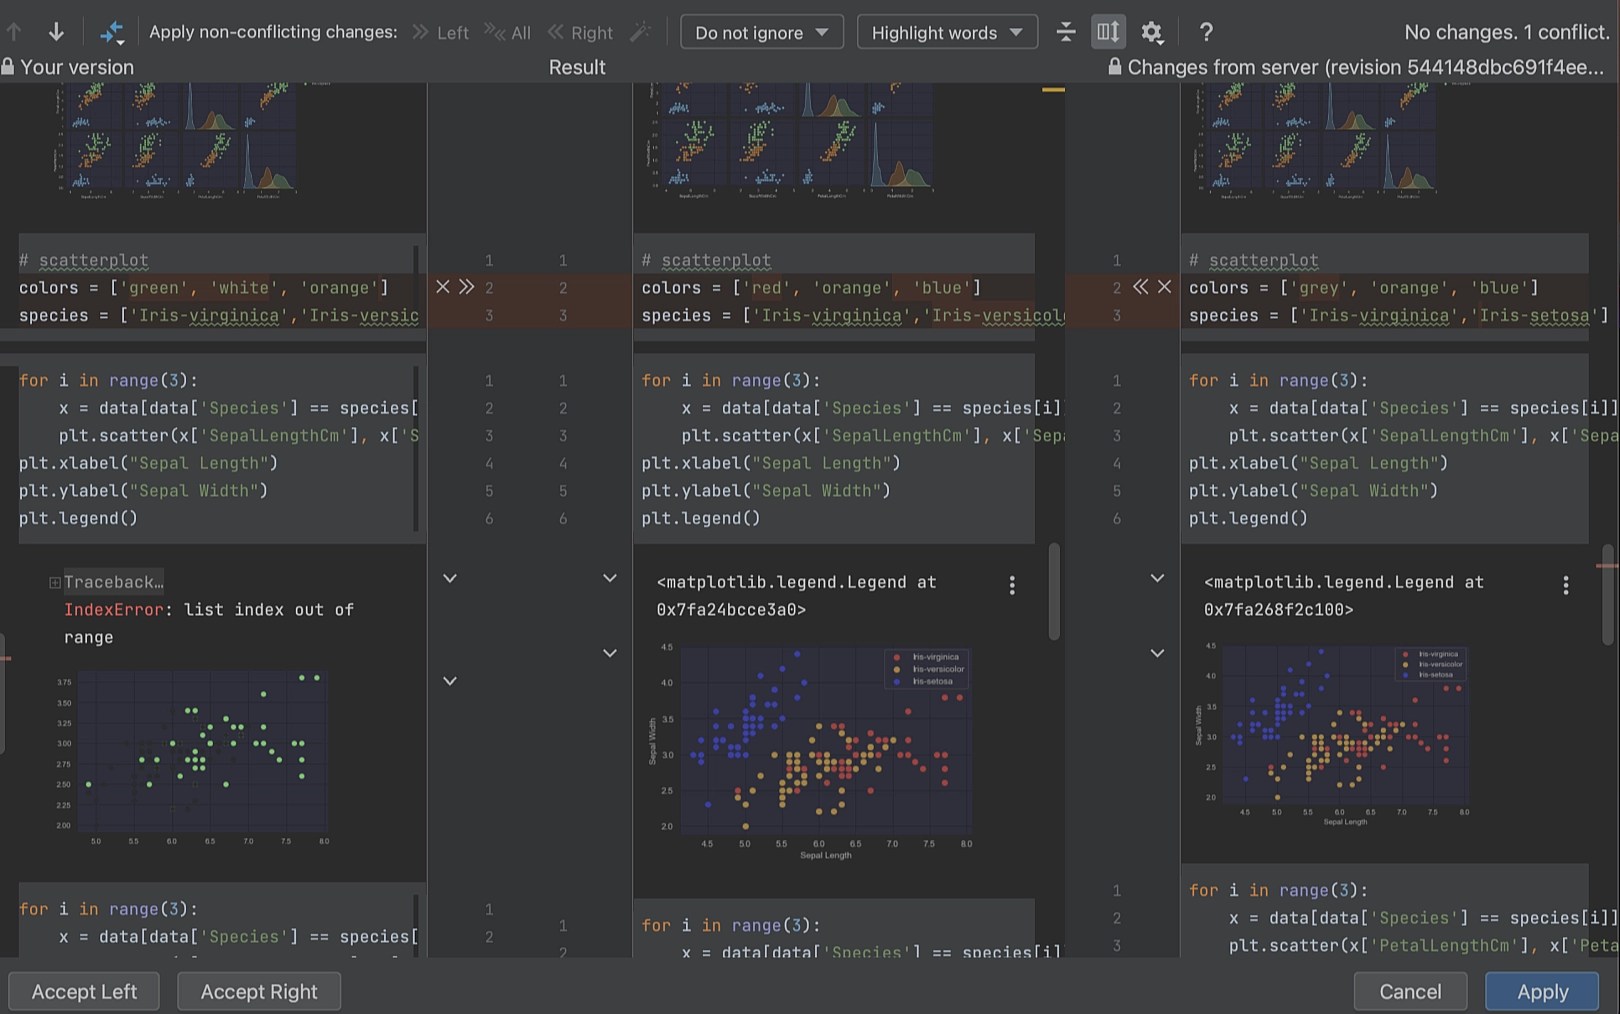Image resolution: width=1620 pixels, height=1014 pixels.
Task: Toggle the aligned two-panel view mode
Action: (1107, 32)
